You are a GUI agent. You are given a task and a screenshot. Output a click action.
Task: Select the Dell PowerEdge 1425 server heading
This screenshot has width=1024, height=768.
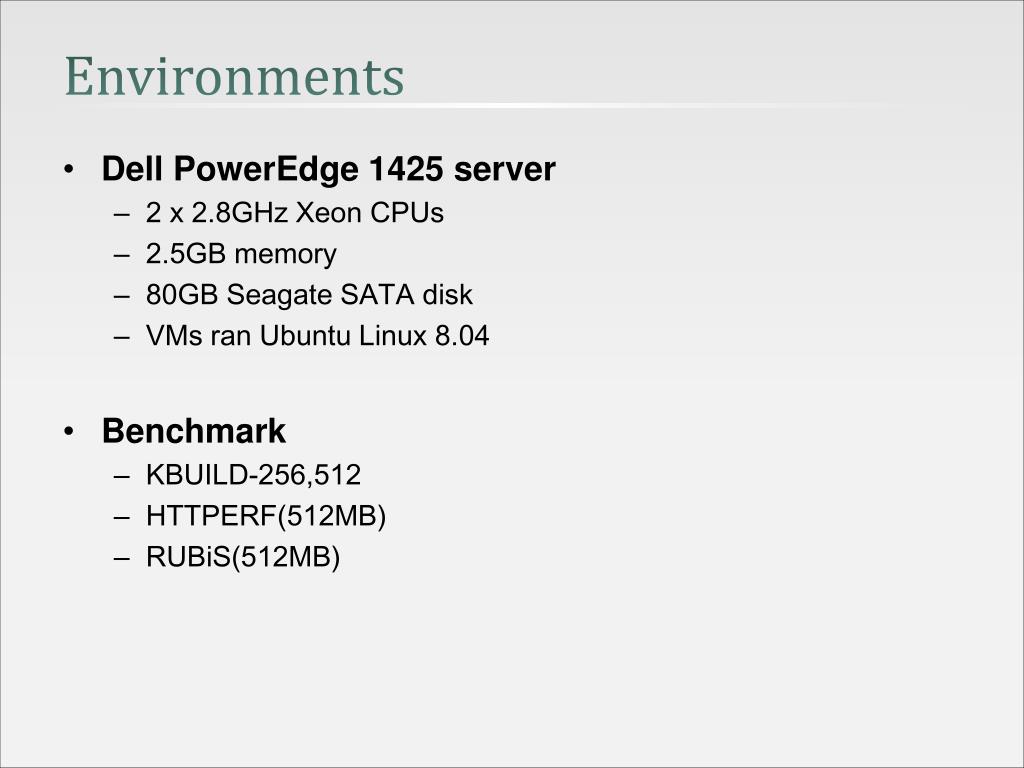(x=328, y=168)
